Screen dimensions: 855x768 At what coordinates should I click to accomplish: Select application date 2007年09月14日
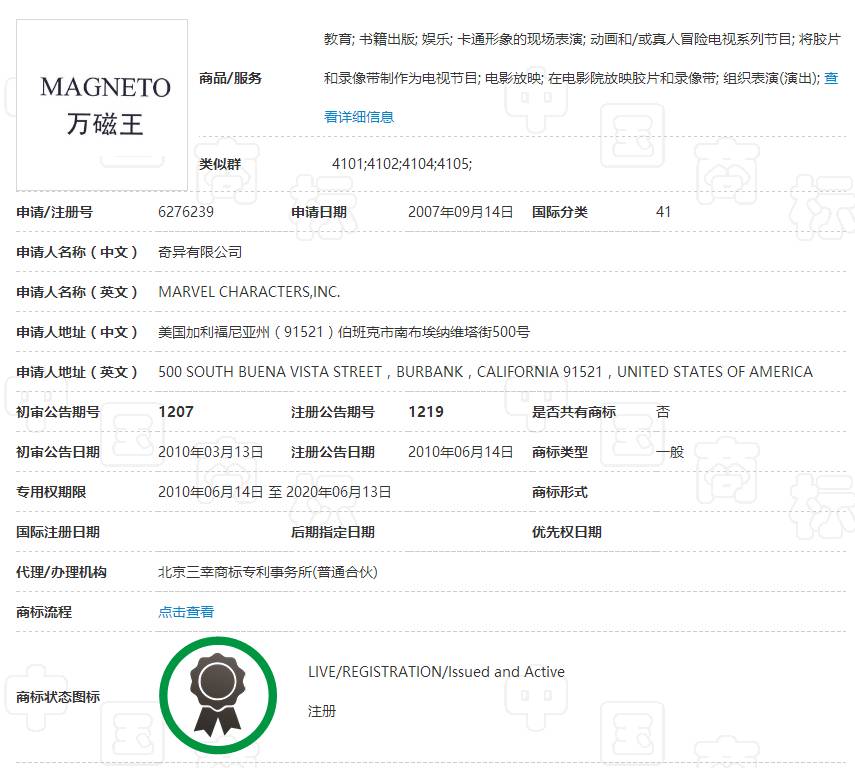tap(460, 212)
